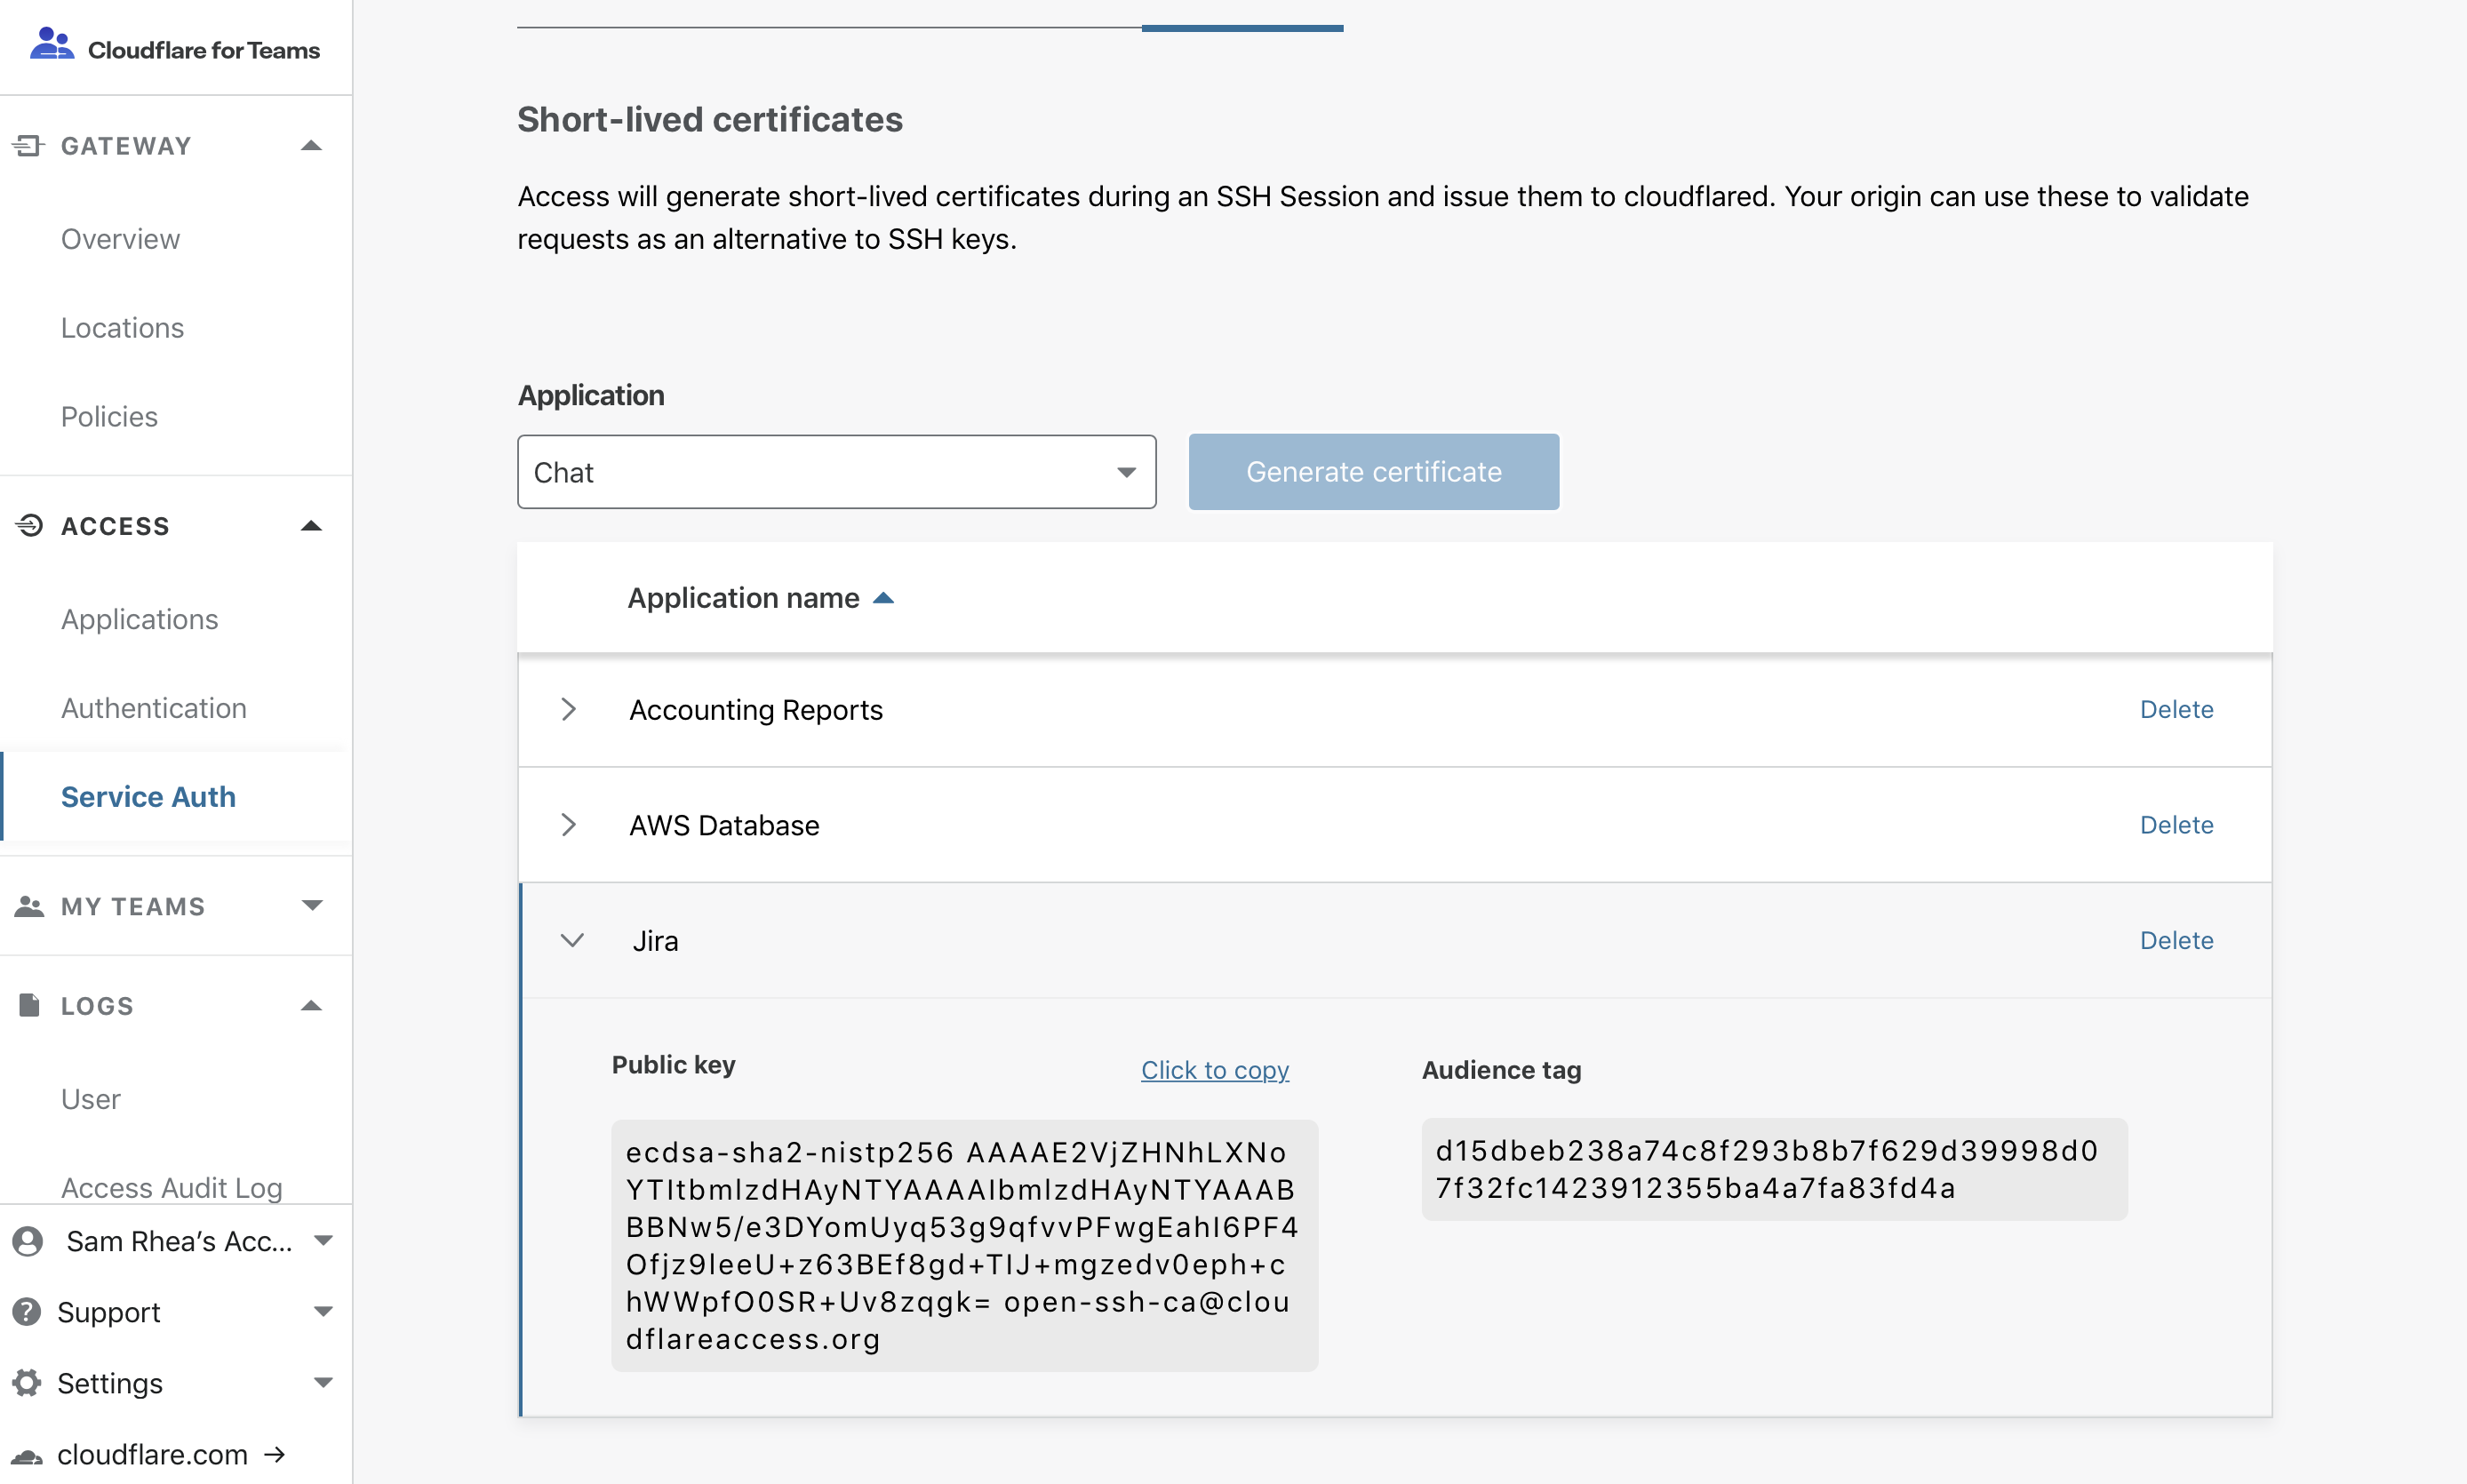Expand the AWS Database row

tap(570, 824)
